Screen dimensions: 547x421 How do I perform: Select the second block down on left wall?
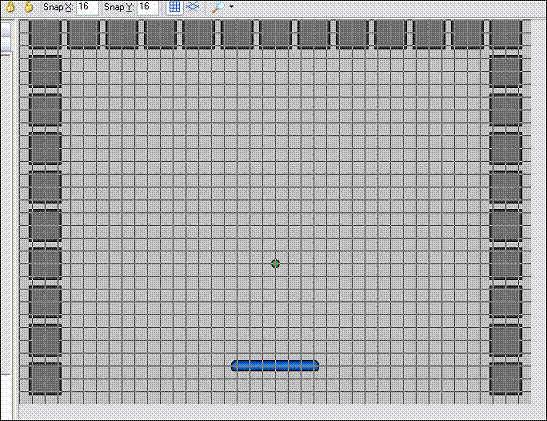click(45, 110)
